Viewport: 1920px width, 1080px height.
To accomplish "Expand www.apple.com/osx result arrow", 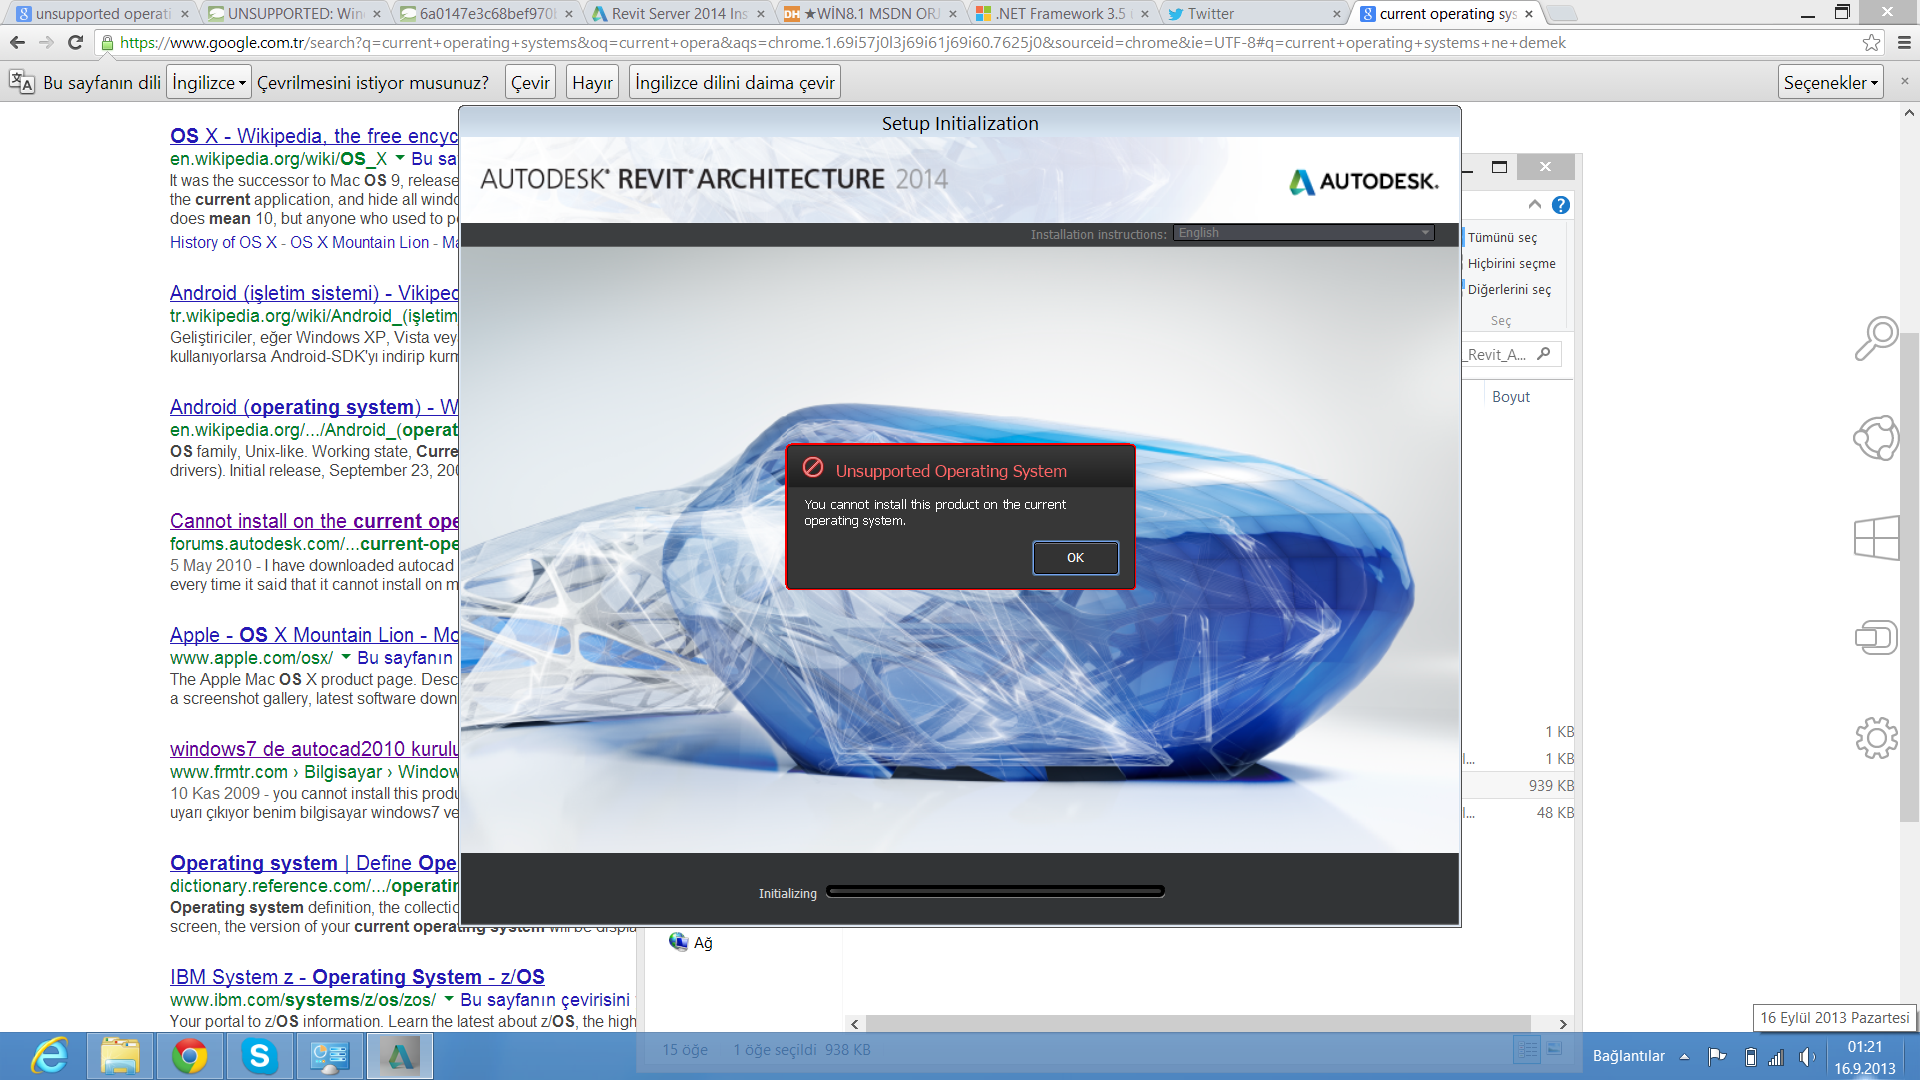I will coord(346,657).
